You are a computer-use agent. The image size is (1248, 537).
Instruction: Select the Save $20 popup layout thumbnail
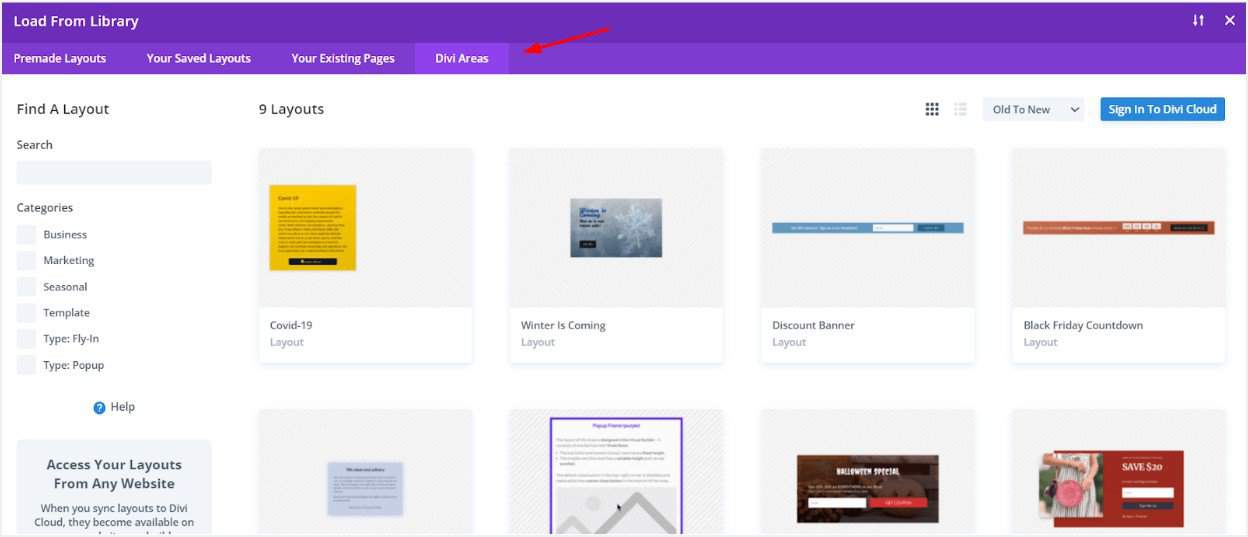tap(1118, 472)
